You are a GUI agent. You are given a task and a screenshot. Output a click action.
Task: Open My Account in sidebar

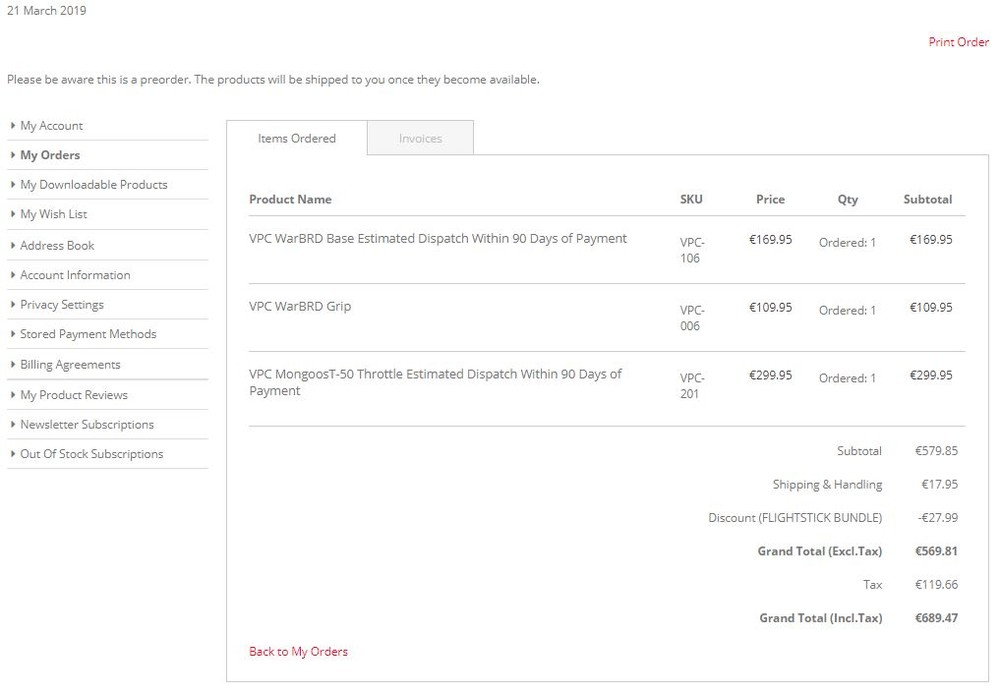tap(51, 126)
